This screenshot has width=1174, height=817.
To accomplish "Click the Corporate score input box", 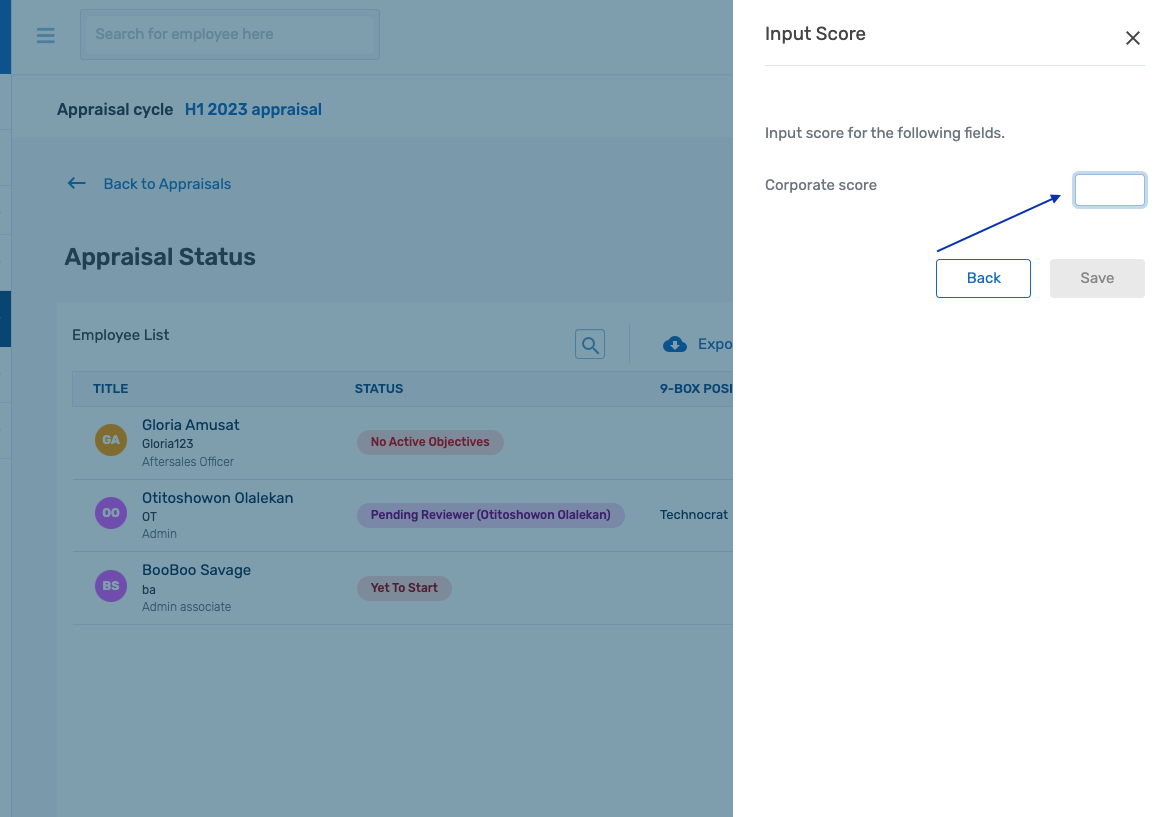I will (1110, 190).
